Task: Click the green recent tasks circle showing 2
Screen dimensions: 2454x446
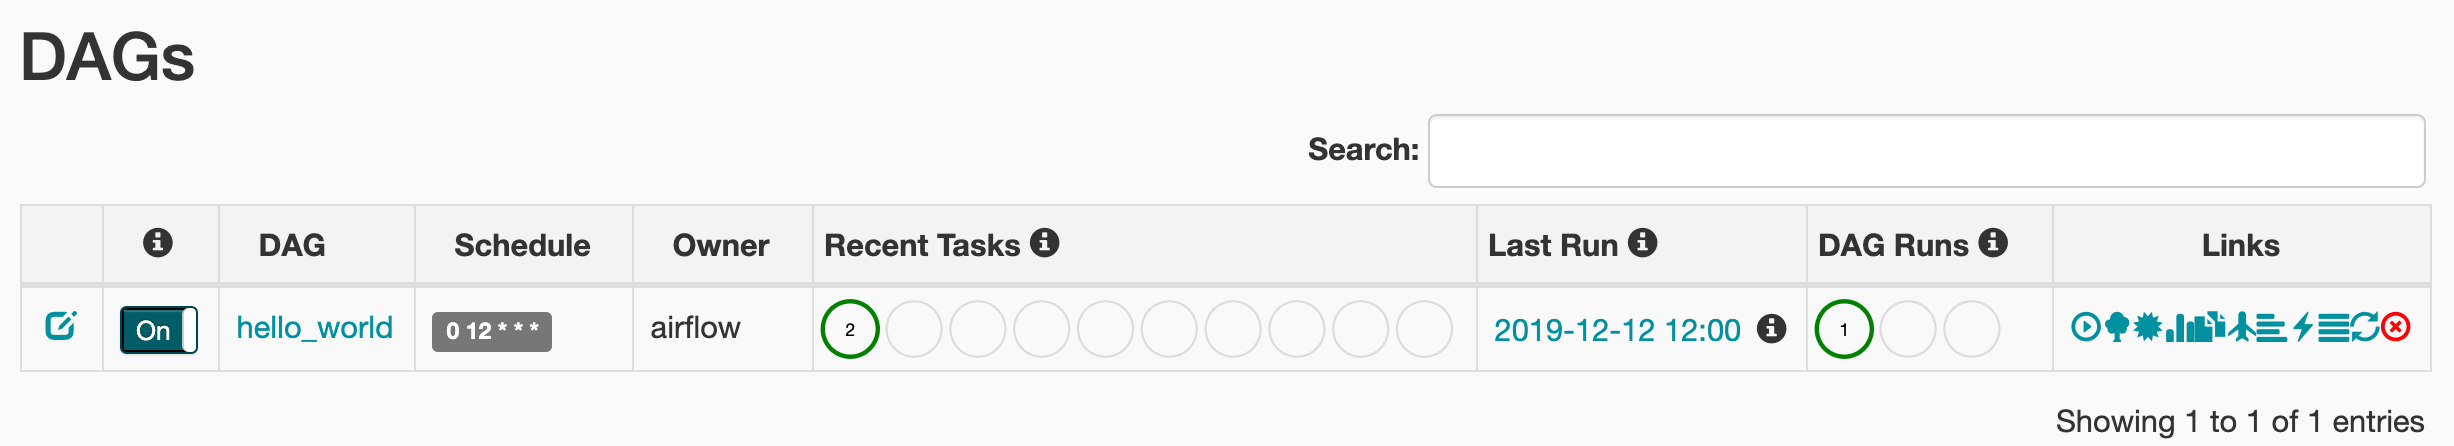Action: click(x=850, y=329)
